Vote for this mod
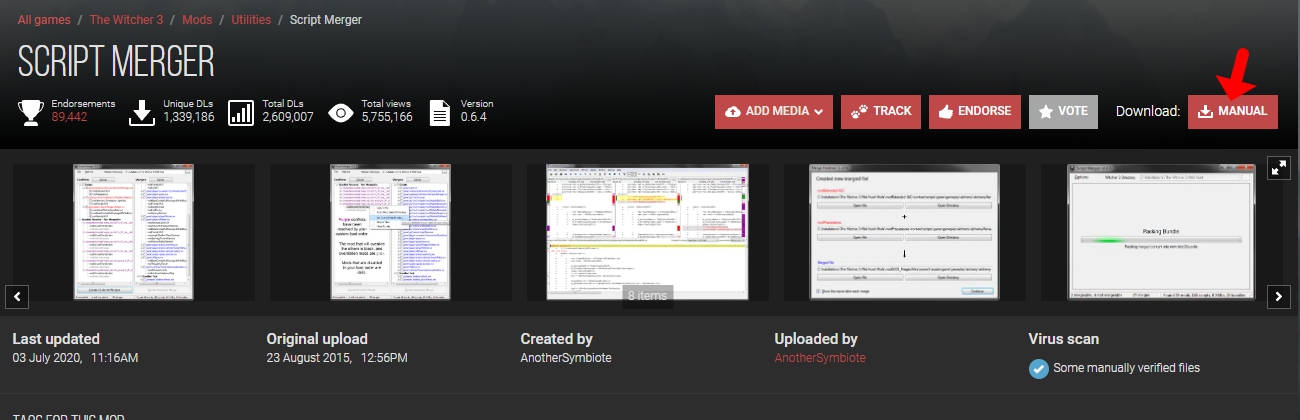The width and height of the screenshot is (1300, 420). [1064, 112]
